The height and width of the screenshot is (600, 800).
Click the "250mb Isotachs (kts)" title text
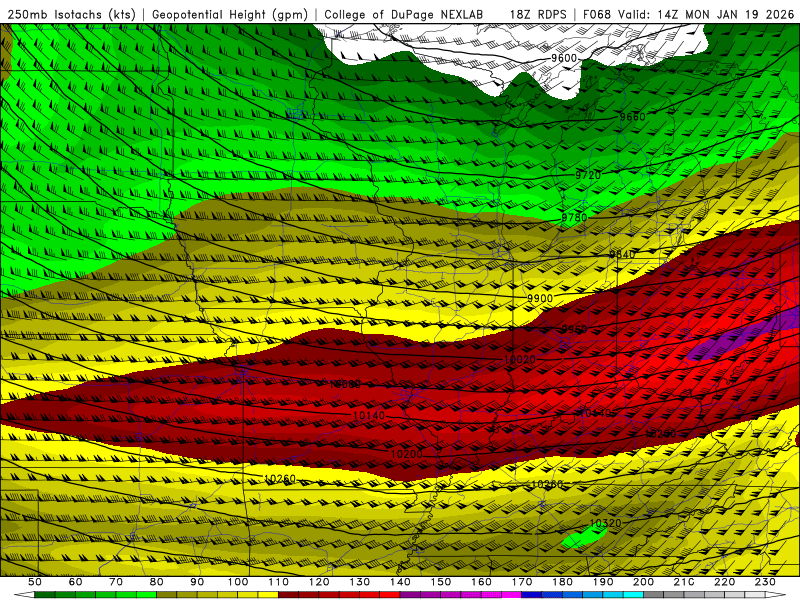pos(72,14)
